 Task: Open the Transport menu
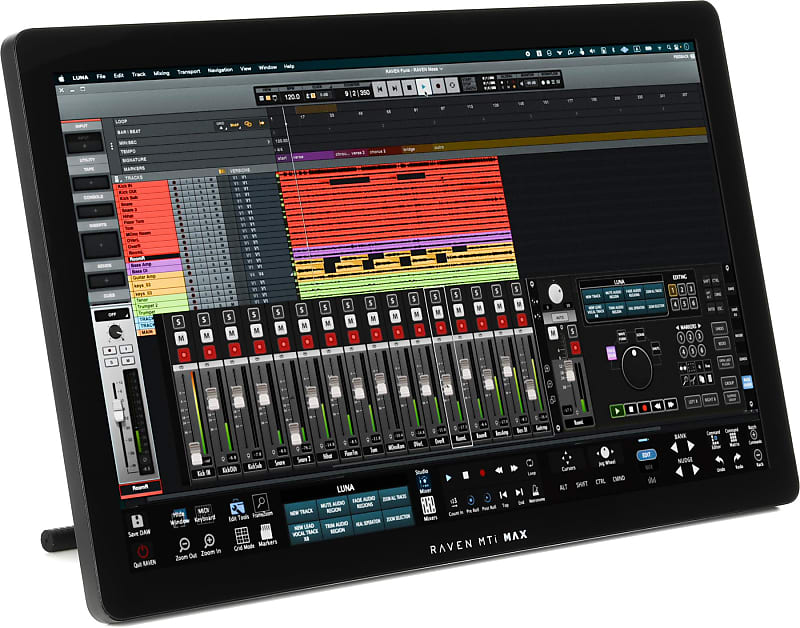(x=187, y=71)
